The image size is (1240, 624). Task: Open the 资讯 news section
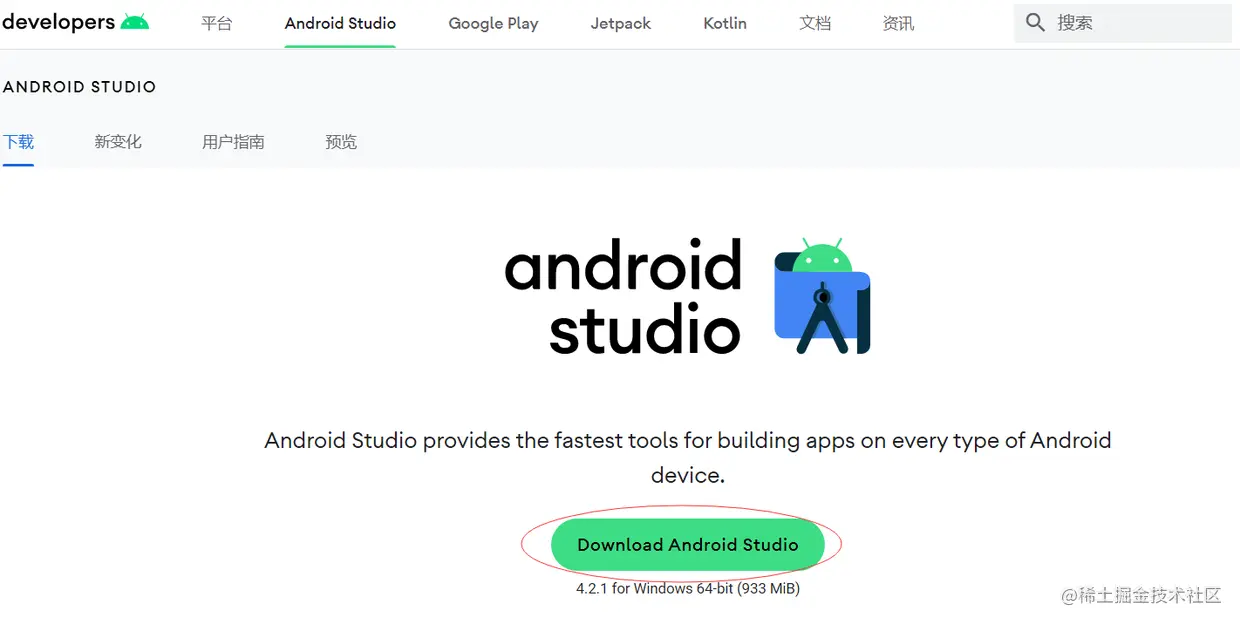[x=897, y=23]
